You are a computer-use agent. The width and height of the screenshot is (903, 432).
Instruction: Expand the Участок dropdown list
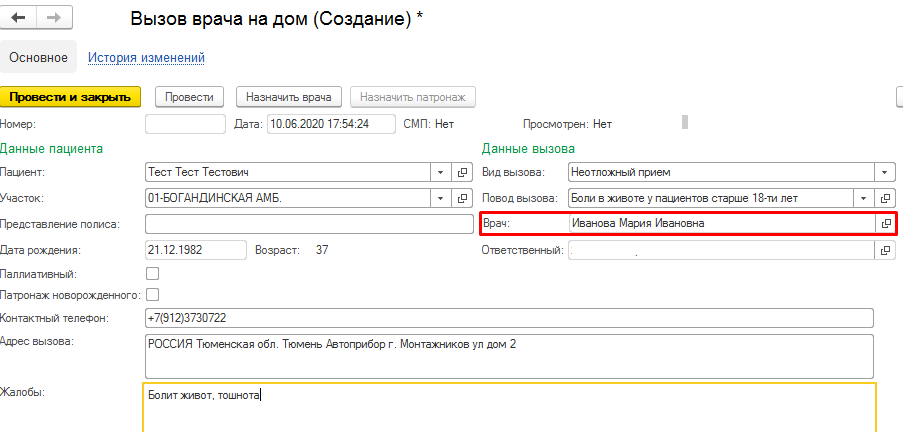(x=442, y=198)
